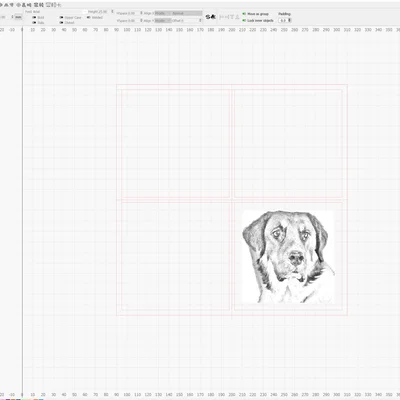Adjust the VSpace spinner arrows
This screenshot has width=400, height=400.
141,21
